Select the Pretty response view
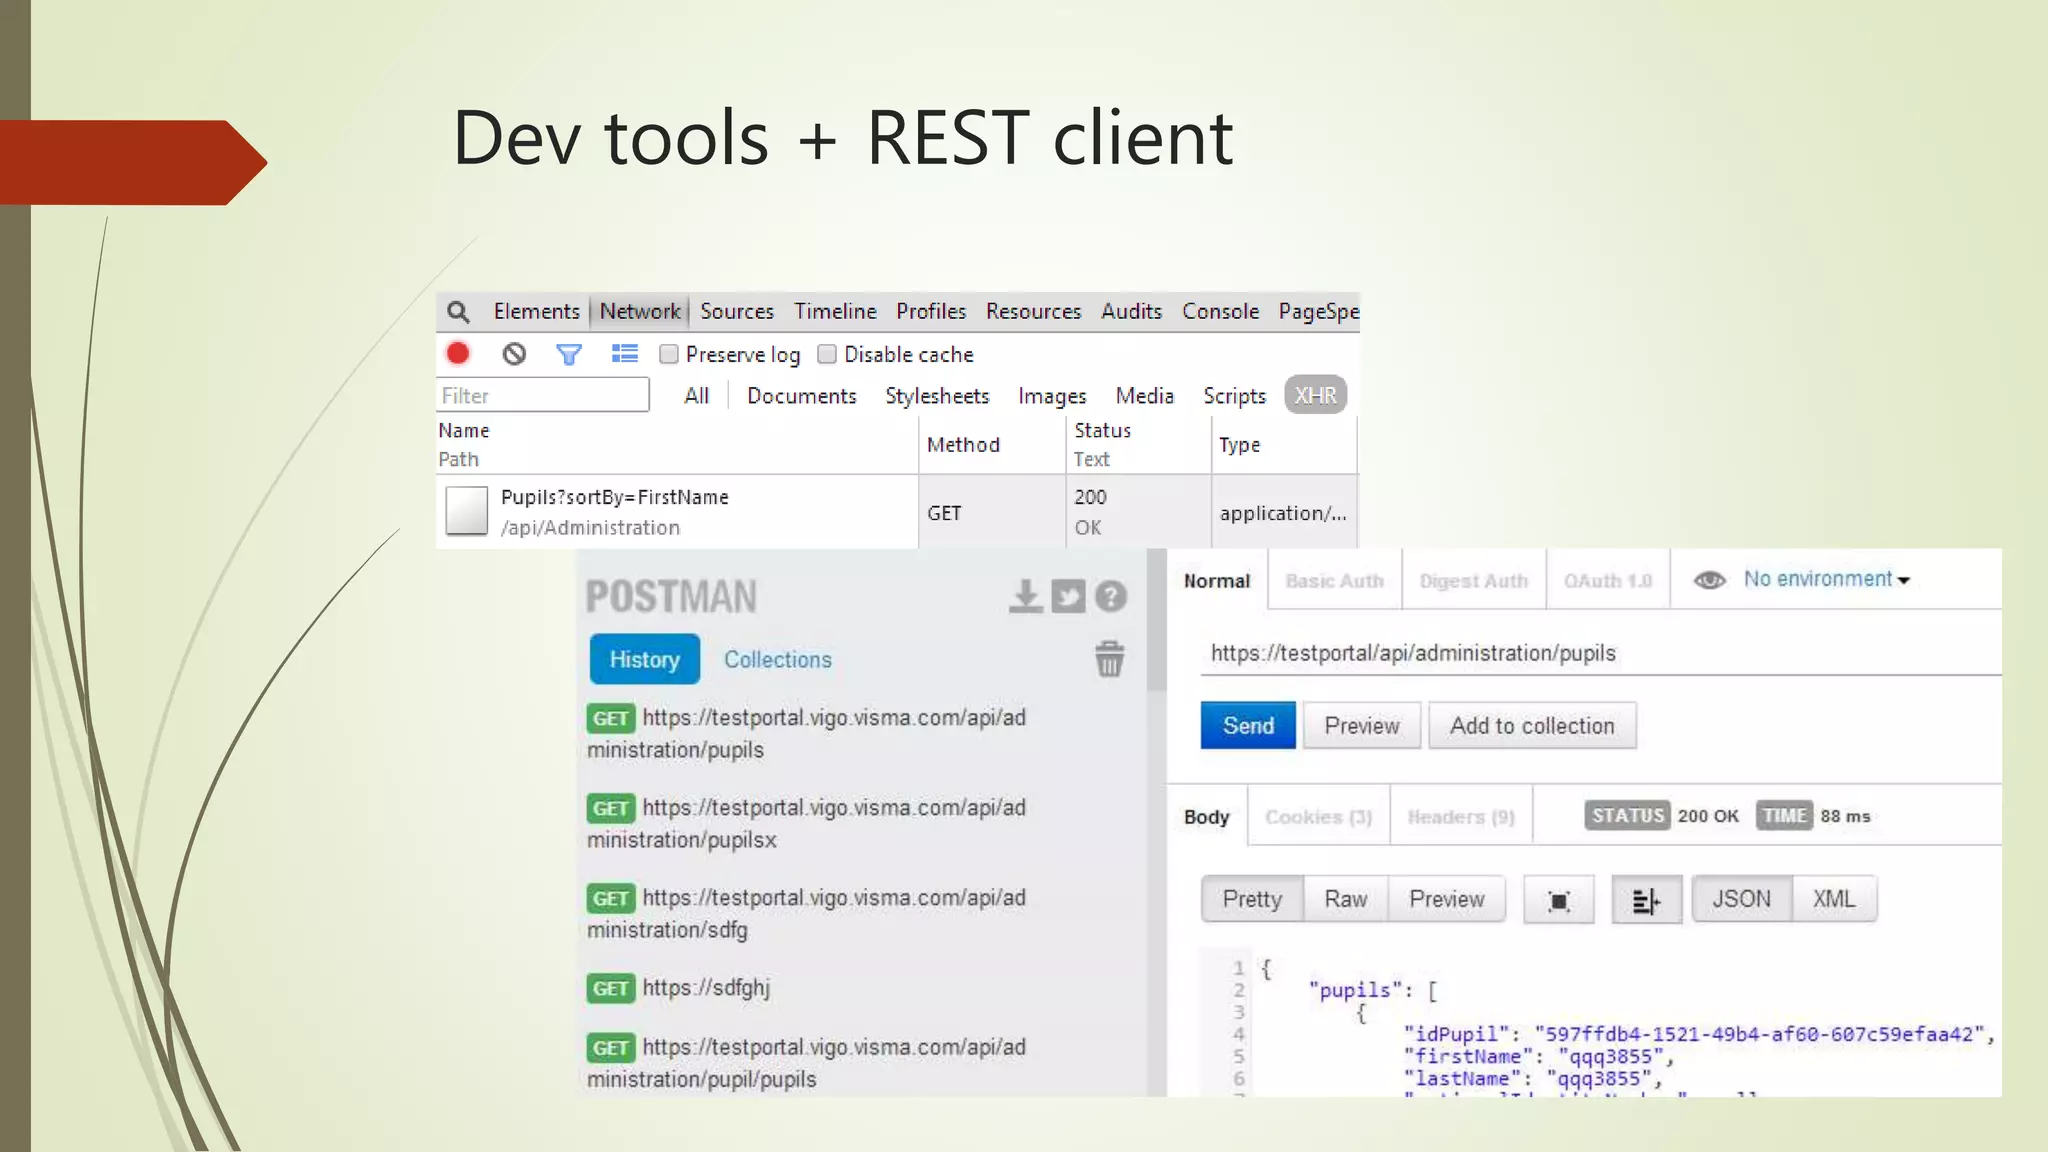2048x1152 pixels. [1252, 899]
